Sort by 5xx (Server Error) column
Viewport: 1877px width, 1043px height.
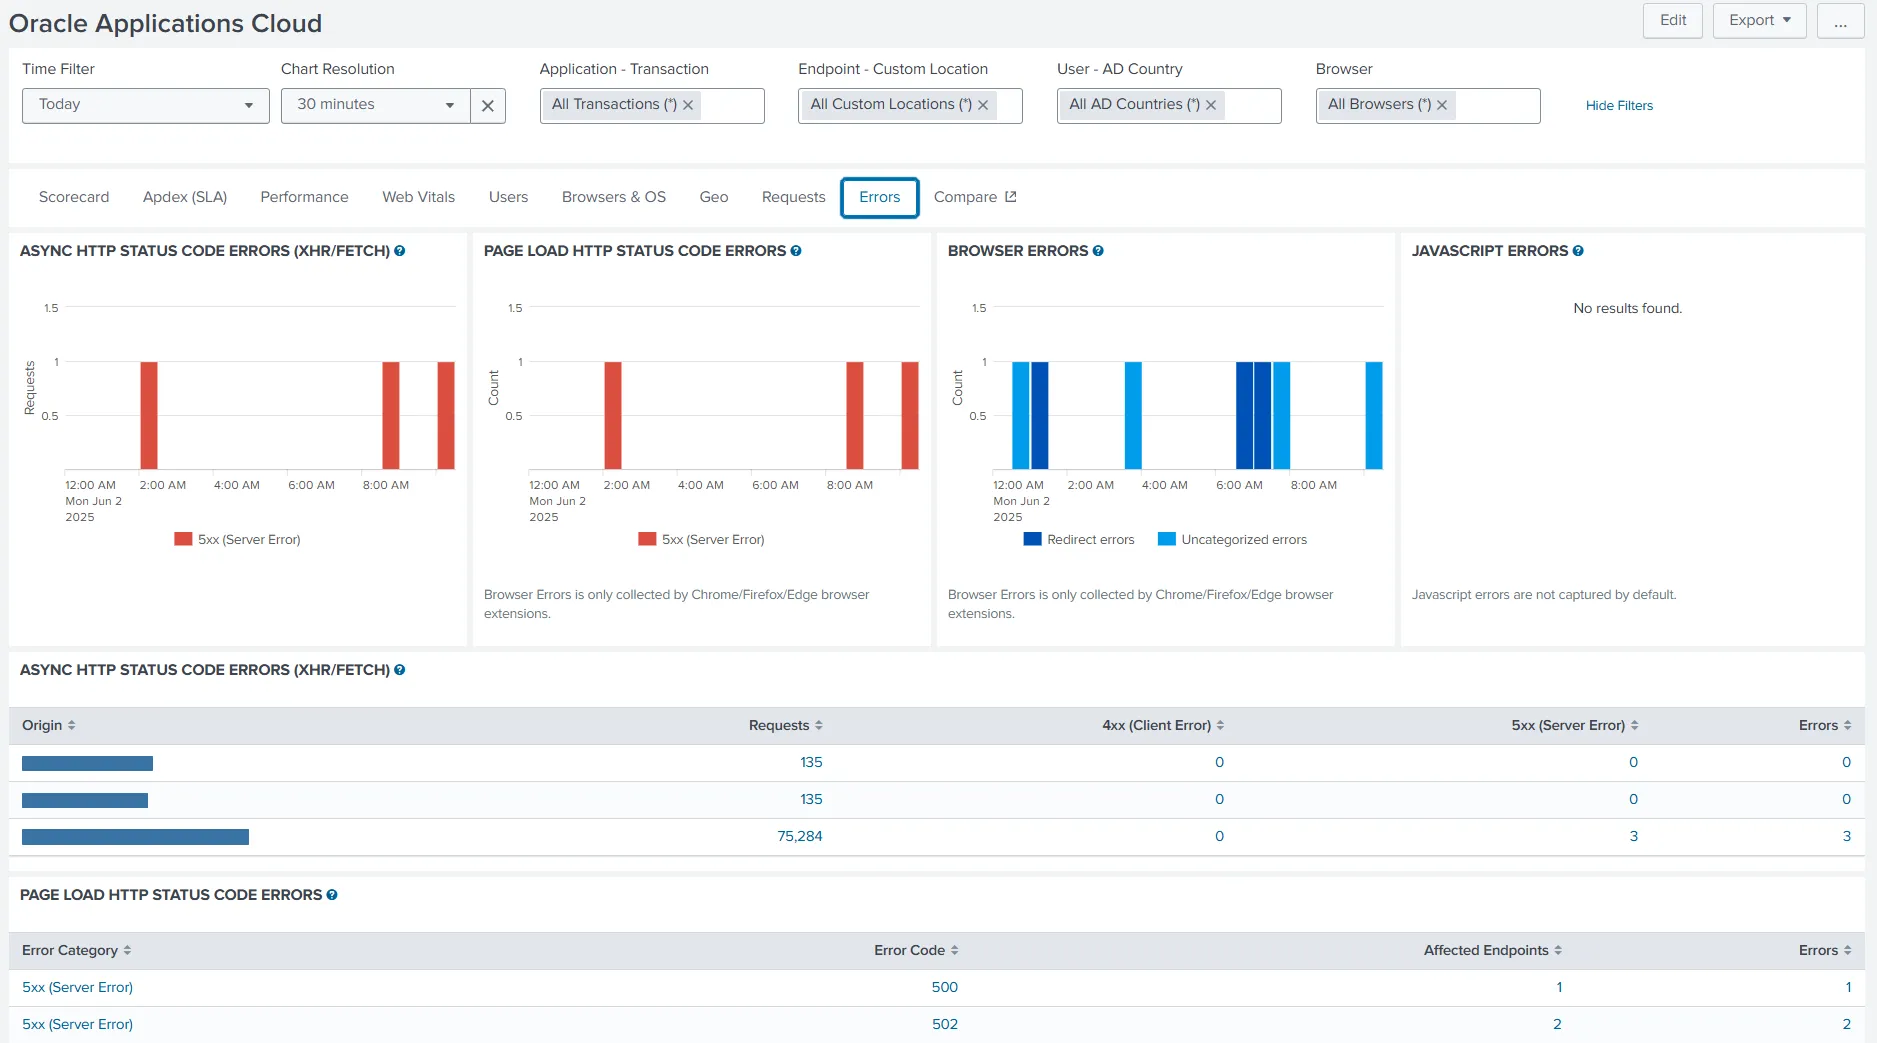(x=1575, y=725)
